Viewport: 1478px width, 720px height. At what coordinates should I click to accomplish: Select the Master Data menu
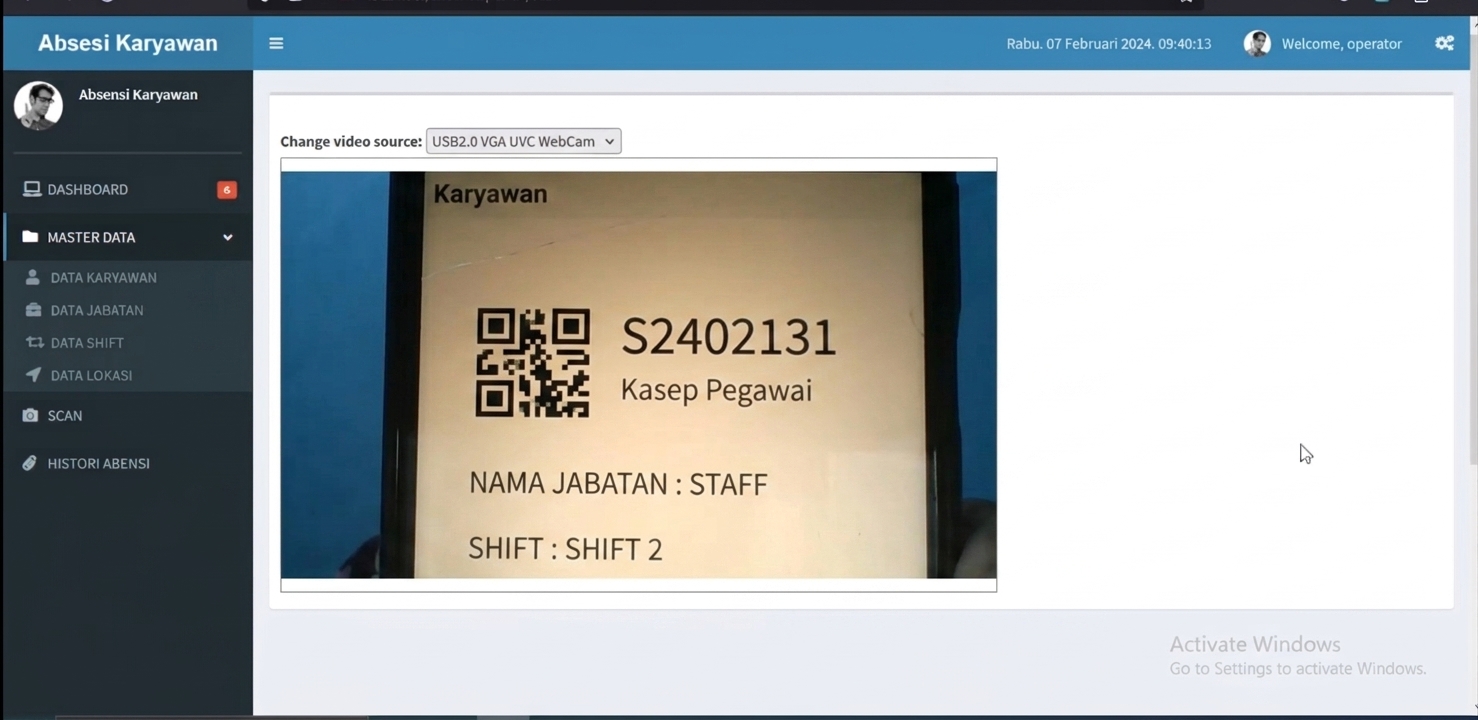click(128, 237)
